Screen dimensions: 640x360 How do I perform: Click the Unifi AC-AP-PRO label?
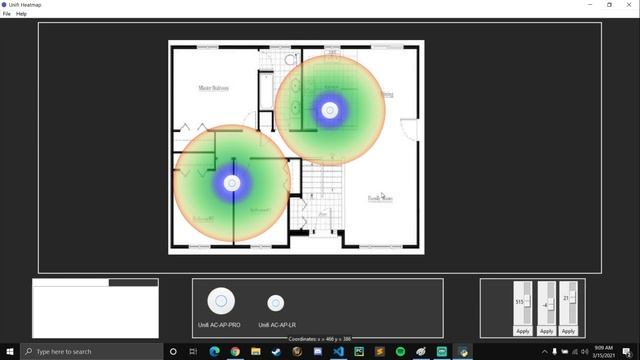(x=219, y=325)
